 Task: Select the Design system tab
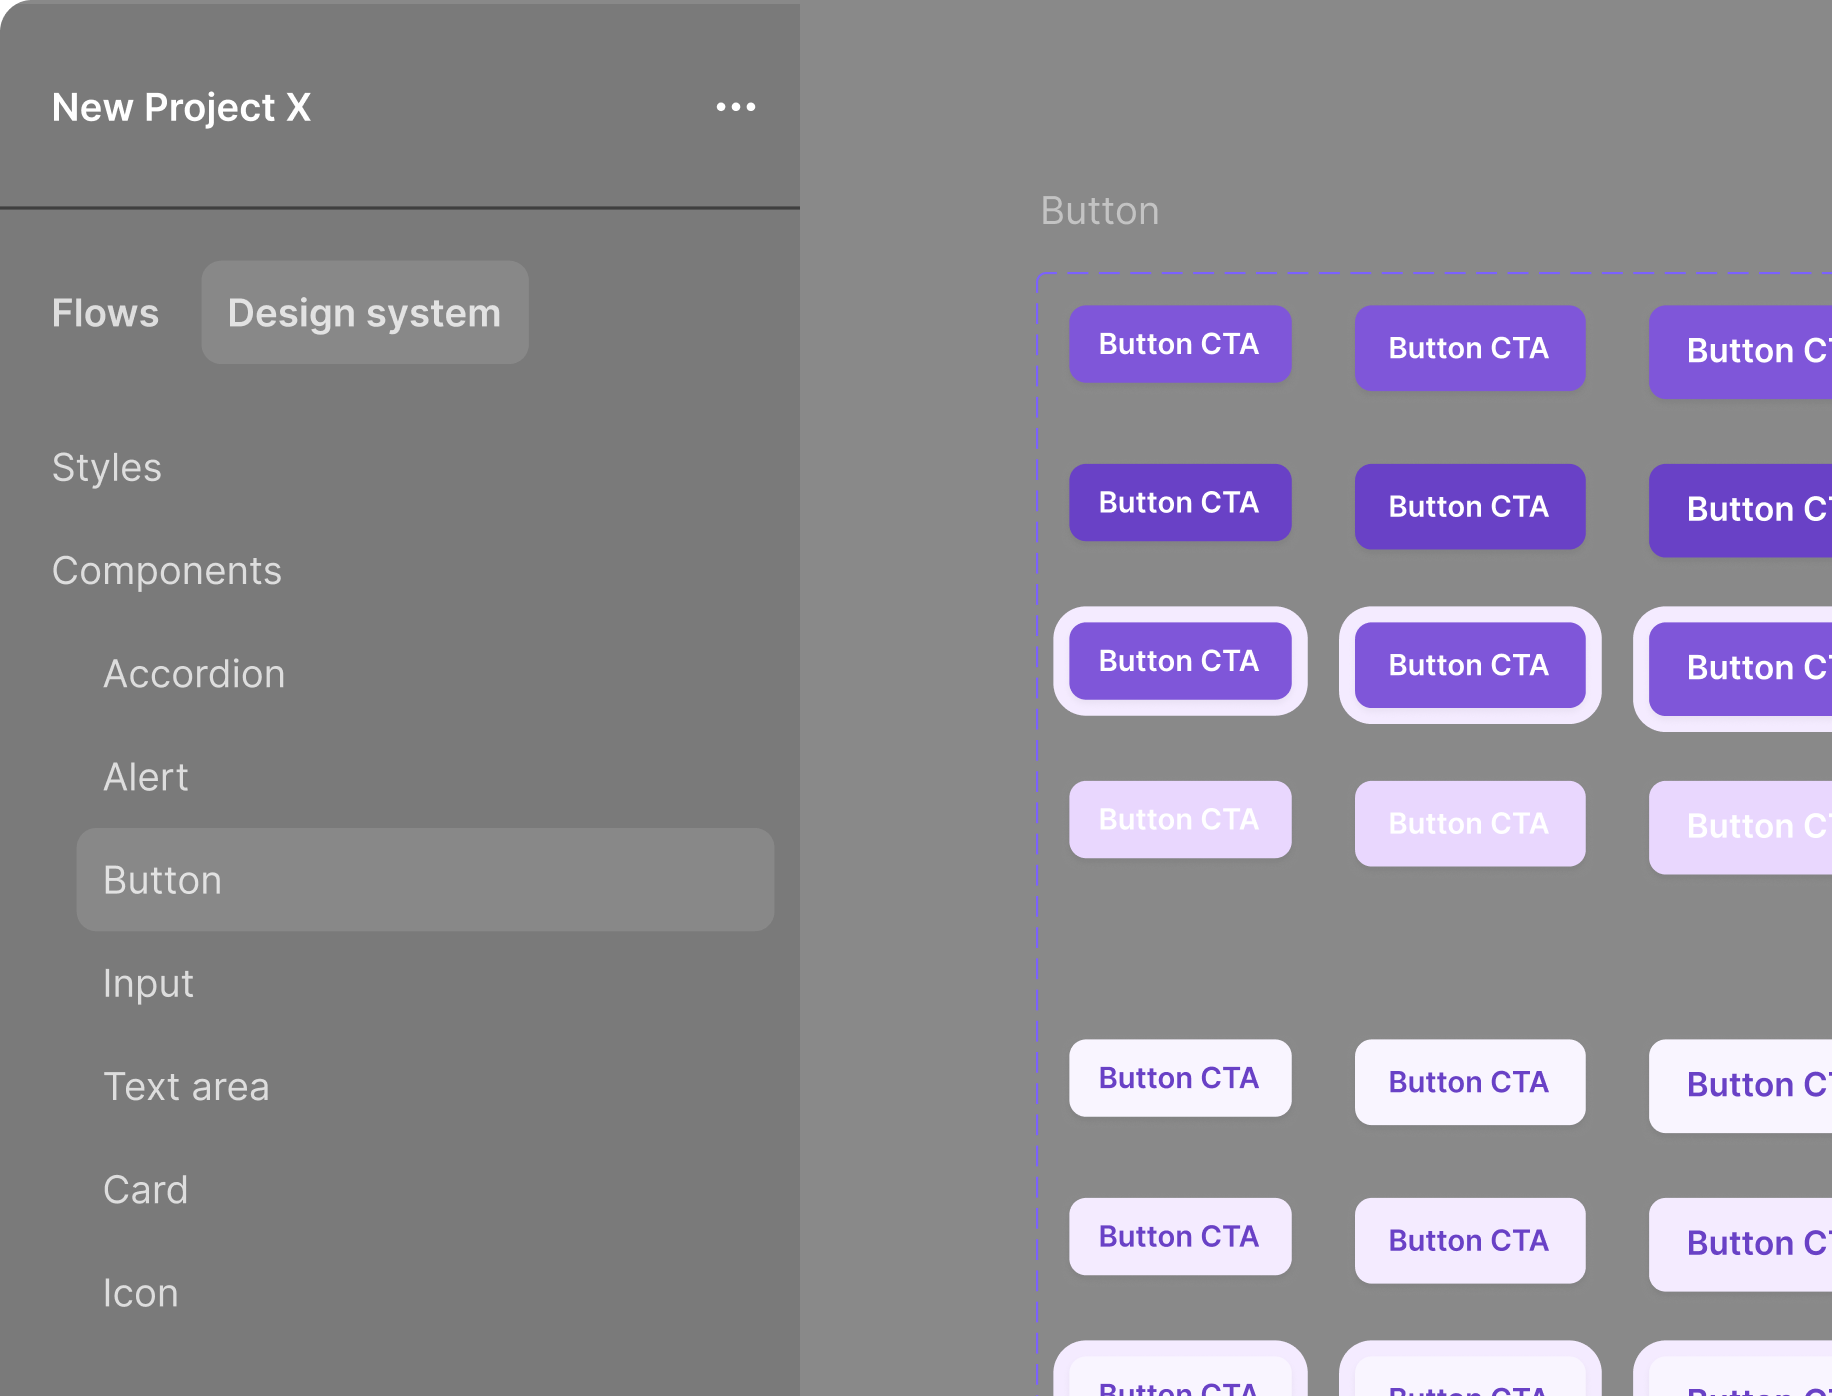click(365, 313)
